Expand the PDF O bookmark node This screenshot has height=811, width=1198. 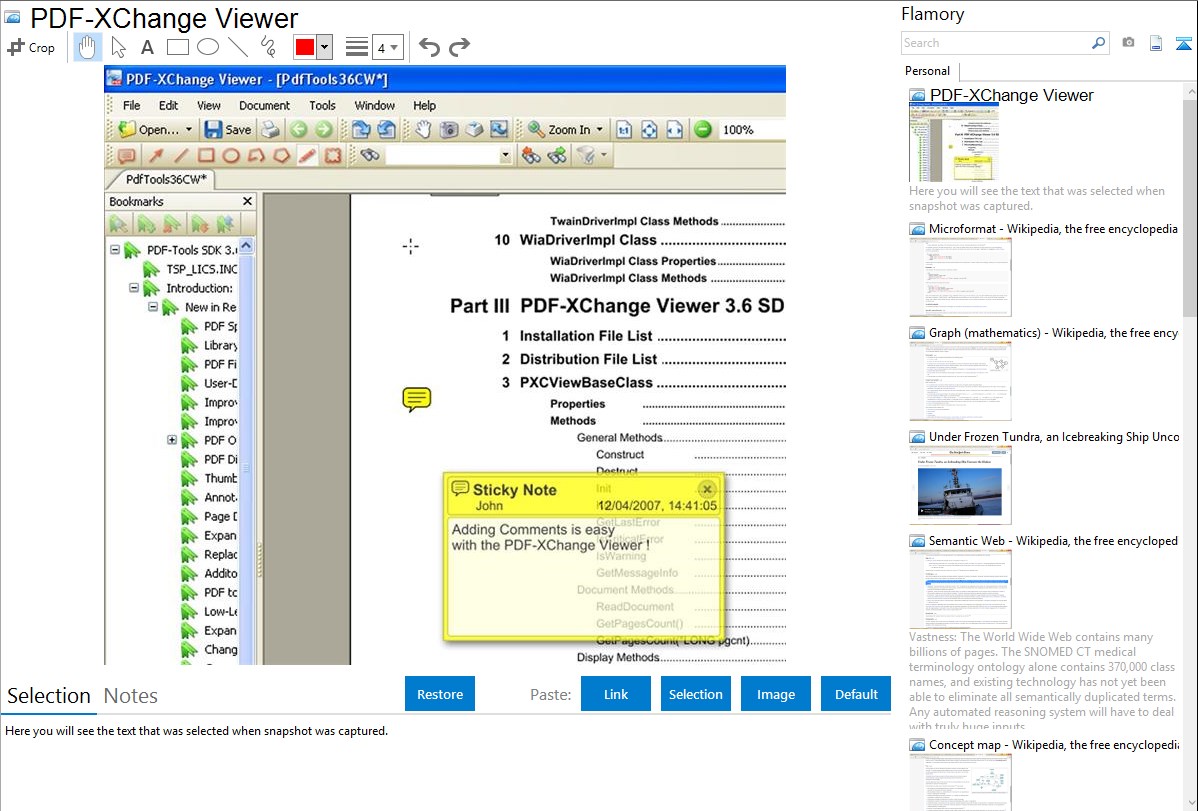pyautogui.click(x=172, y=440)
